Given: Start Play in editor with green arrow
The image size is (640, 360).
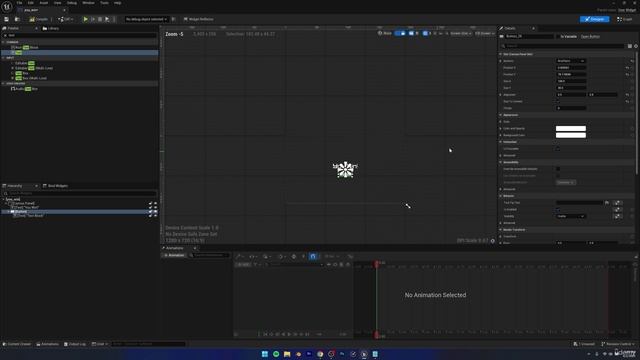Looking at the screenshot, I should click(85, 19).
